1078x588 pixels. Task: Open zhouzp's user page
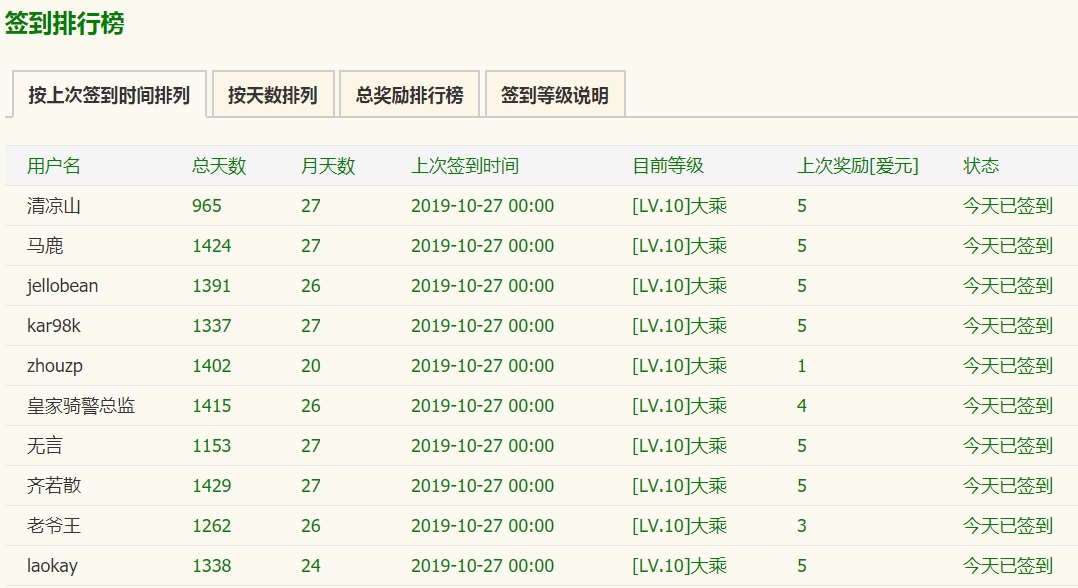(x=55, y=366)
